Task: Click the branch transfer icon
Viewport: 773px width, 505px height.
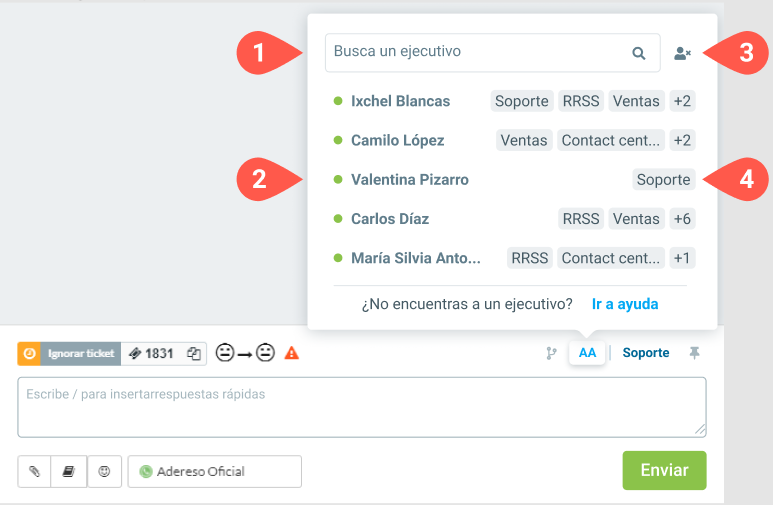Action: coord(551,353)
